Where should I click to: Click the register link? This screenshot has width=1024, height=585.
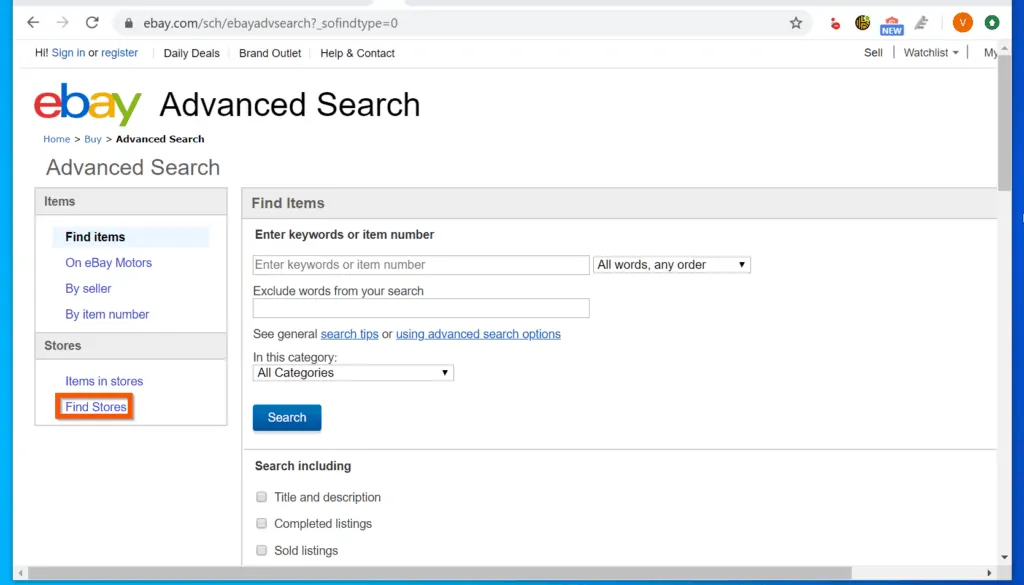click(x=120, y=53)
